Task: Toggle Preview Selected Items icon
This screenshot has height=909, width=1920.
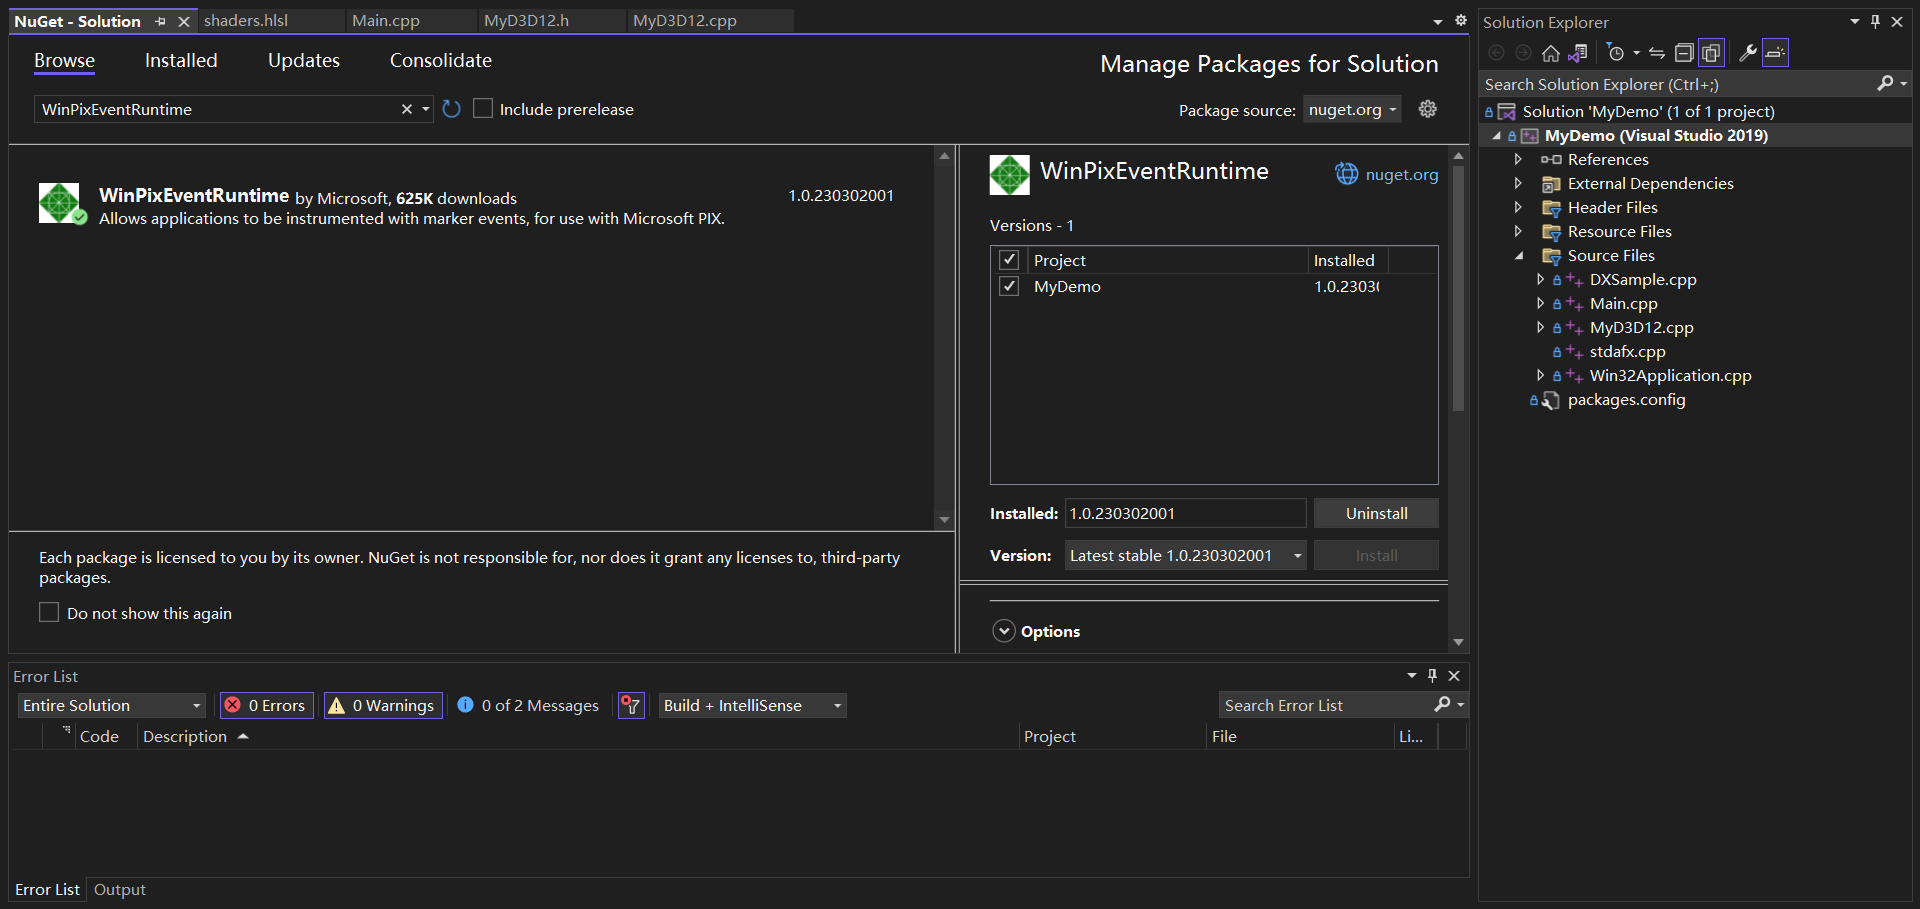Action: click(x=1776, y=53)
